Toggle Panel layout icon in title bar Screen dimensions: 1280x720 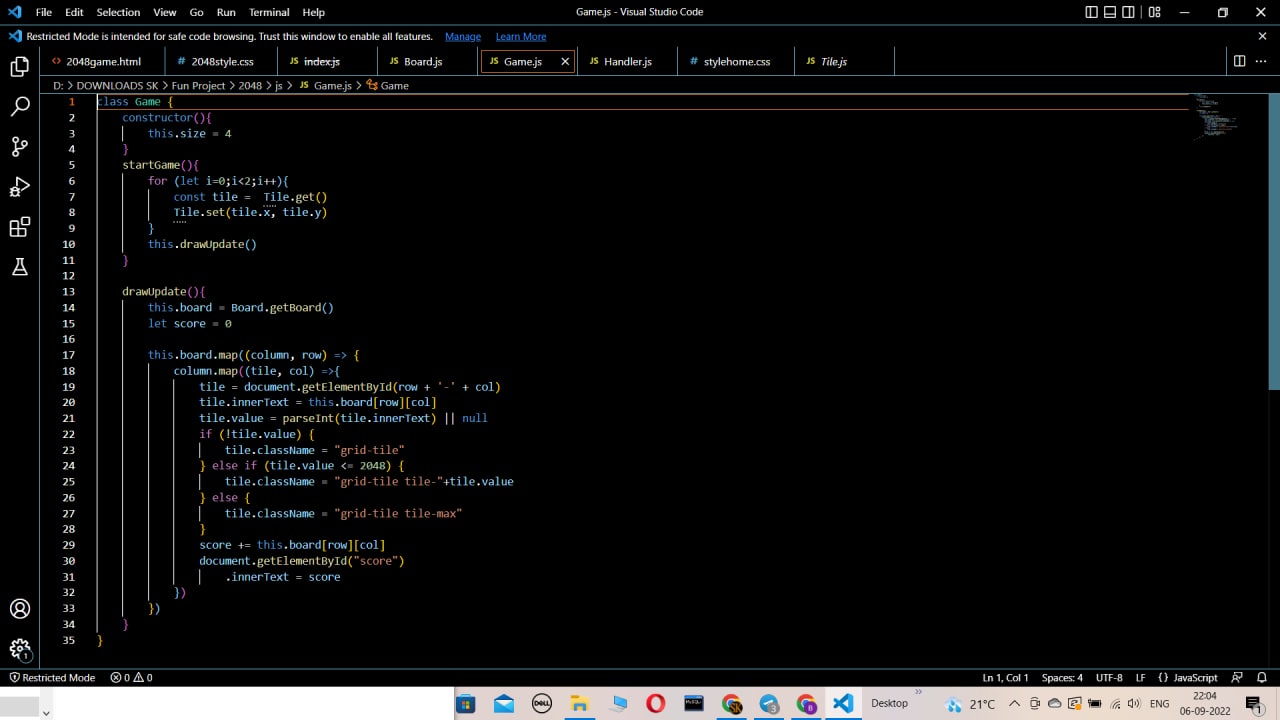[1110, 12]
